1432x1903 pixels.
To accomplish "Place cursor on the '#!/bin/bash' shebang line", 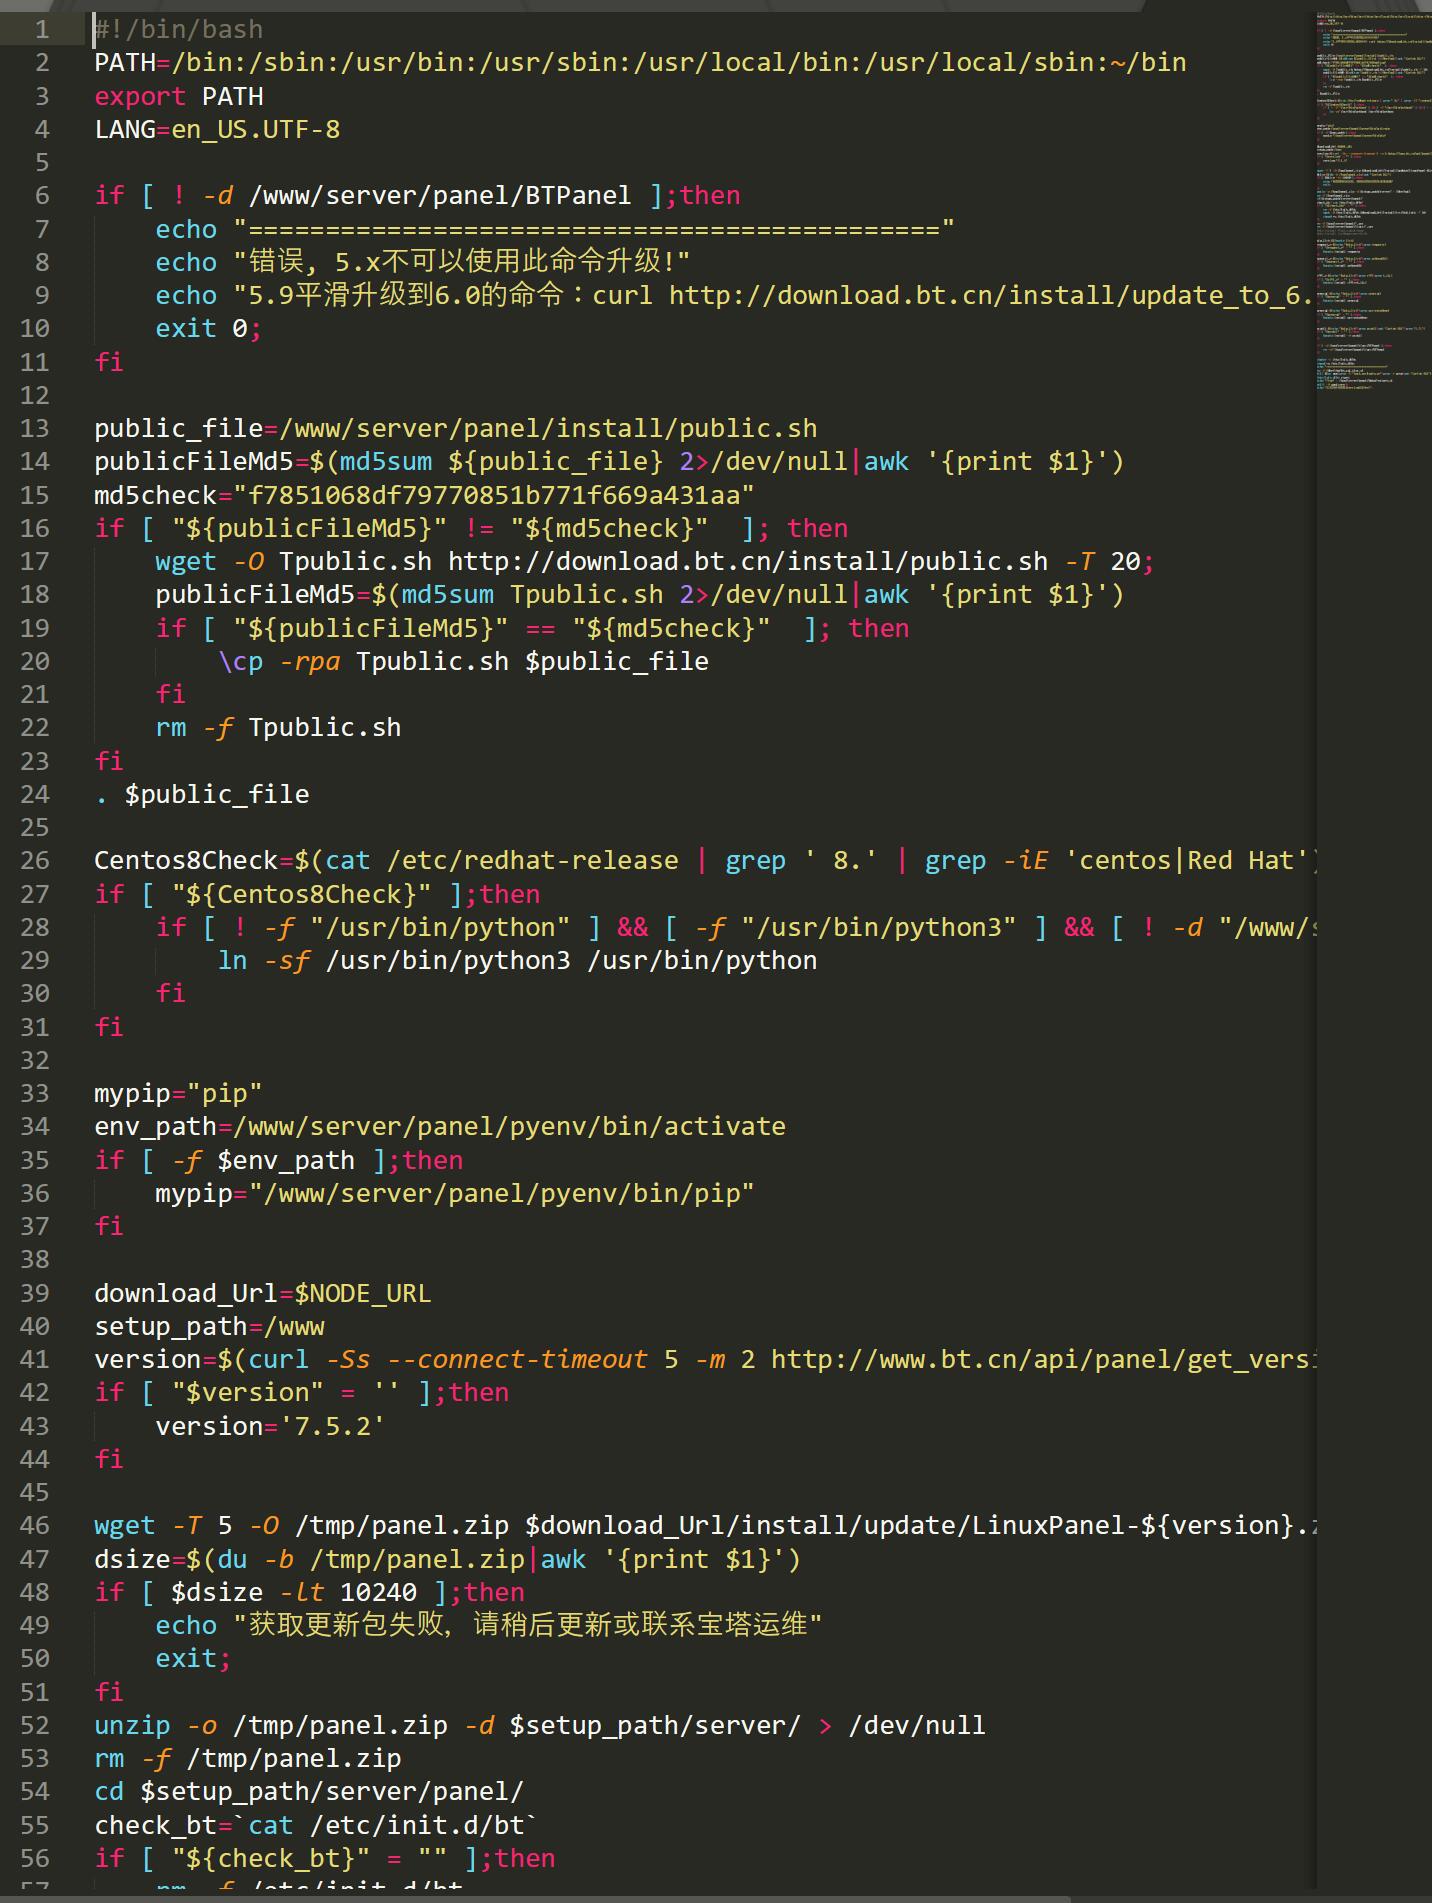I will [x=178, y=30].
